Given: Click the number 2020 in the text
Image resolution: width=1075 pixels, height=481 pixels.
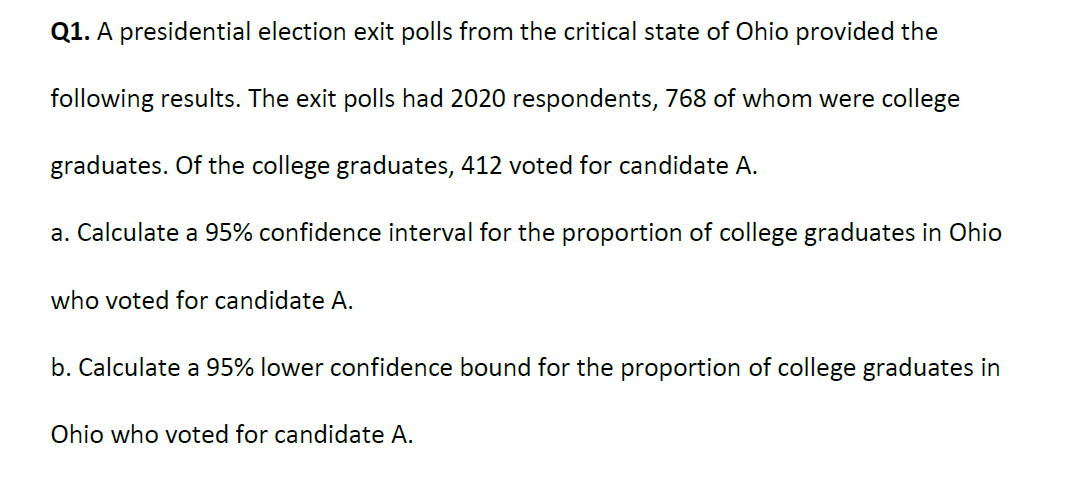Looking at the screenshot, I should click(x=477, y=99).
